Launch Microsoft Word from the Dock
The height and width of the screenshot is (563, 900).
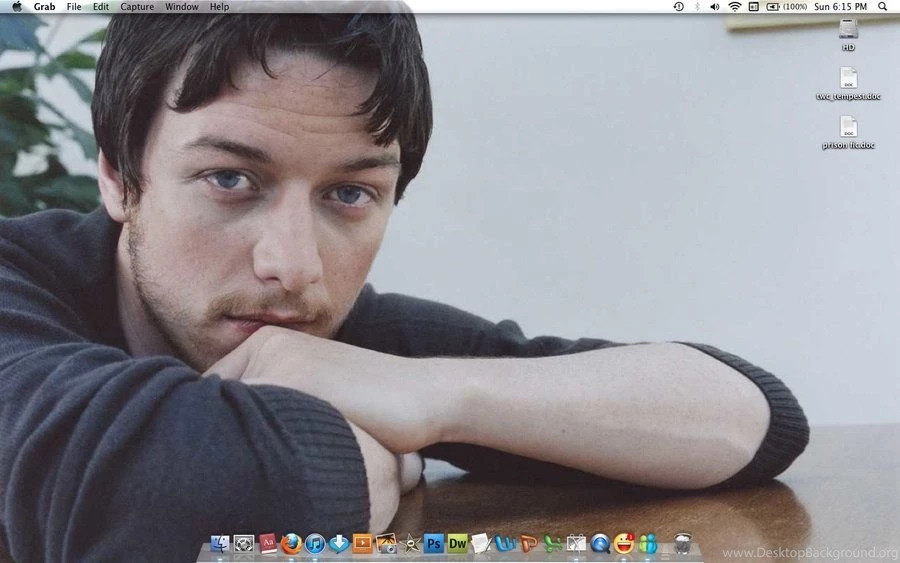click(505, 543)
